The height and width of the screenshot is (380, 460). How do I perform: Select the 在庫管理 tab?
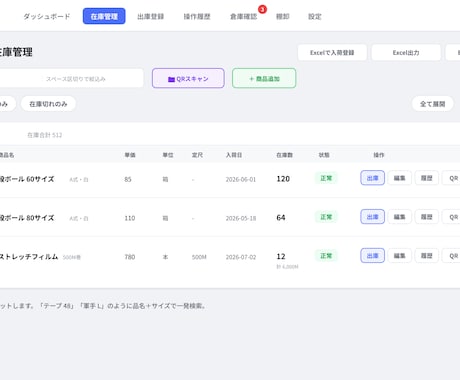(104, 16)
